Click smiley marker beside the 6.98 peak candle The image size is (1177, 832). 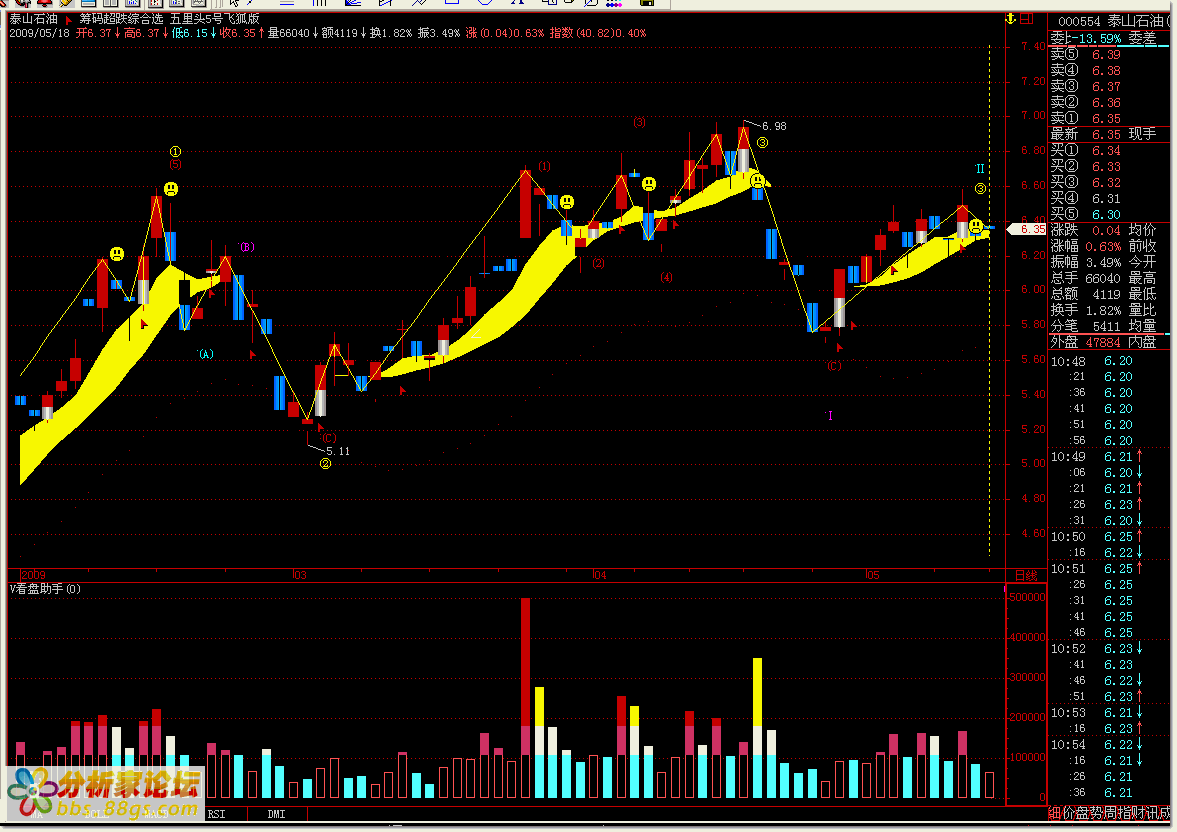pos(758,181)
